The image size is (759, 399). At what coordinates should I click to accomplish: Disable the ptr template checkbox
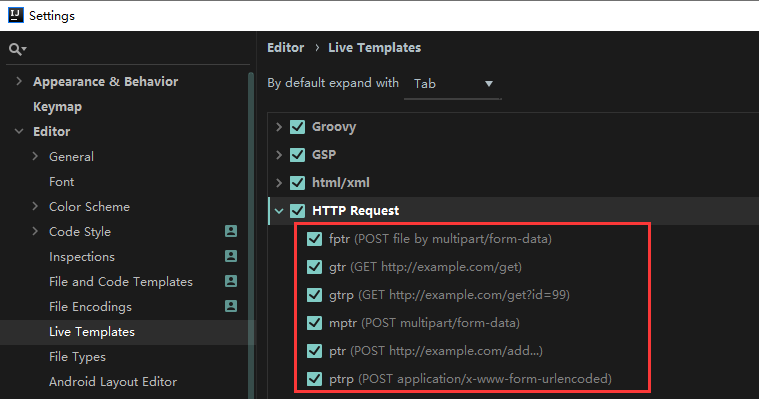[x=314, y=351]
